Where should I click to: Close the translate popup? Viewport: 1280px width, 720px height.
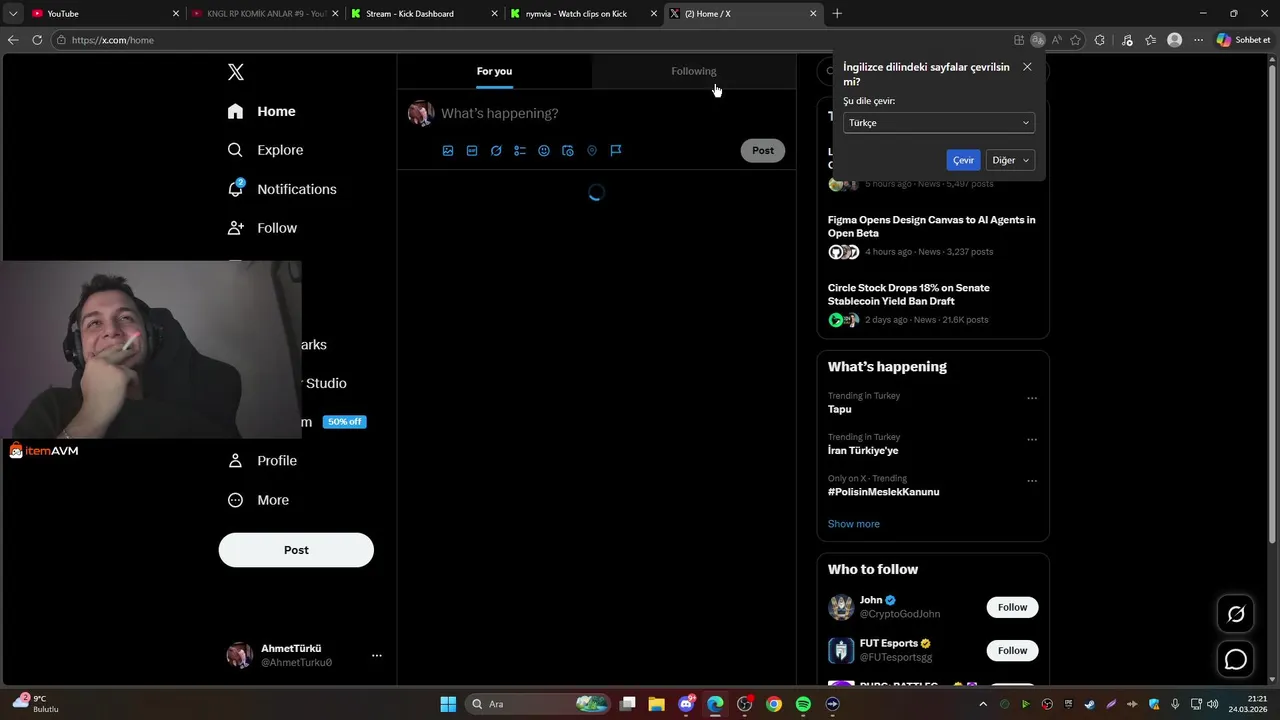1027,67
